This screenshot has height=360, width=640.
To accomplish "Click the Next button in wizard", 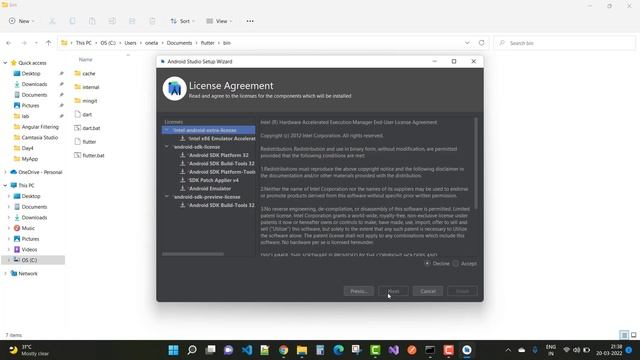I will [393, 291].
